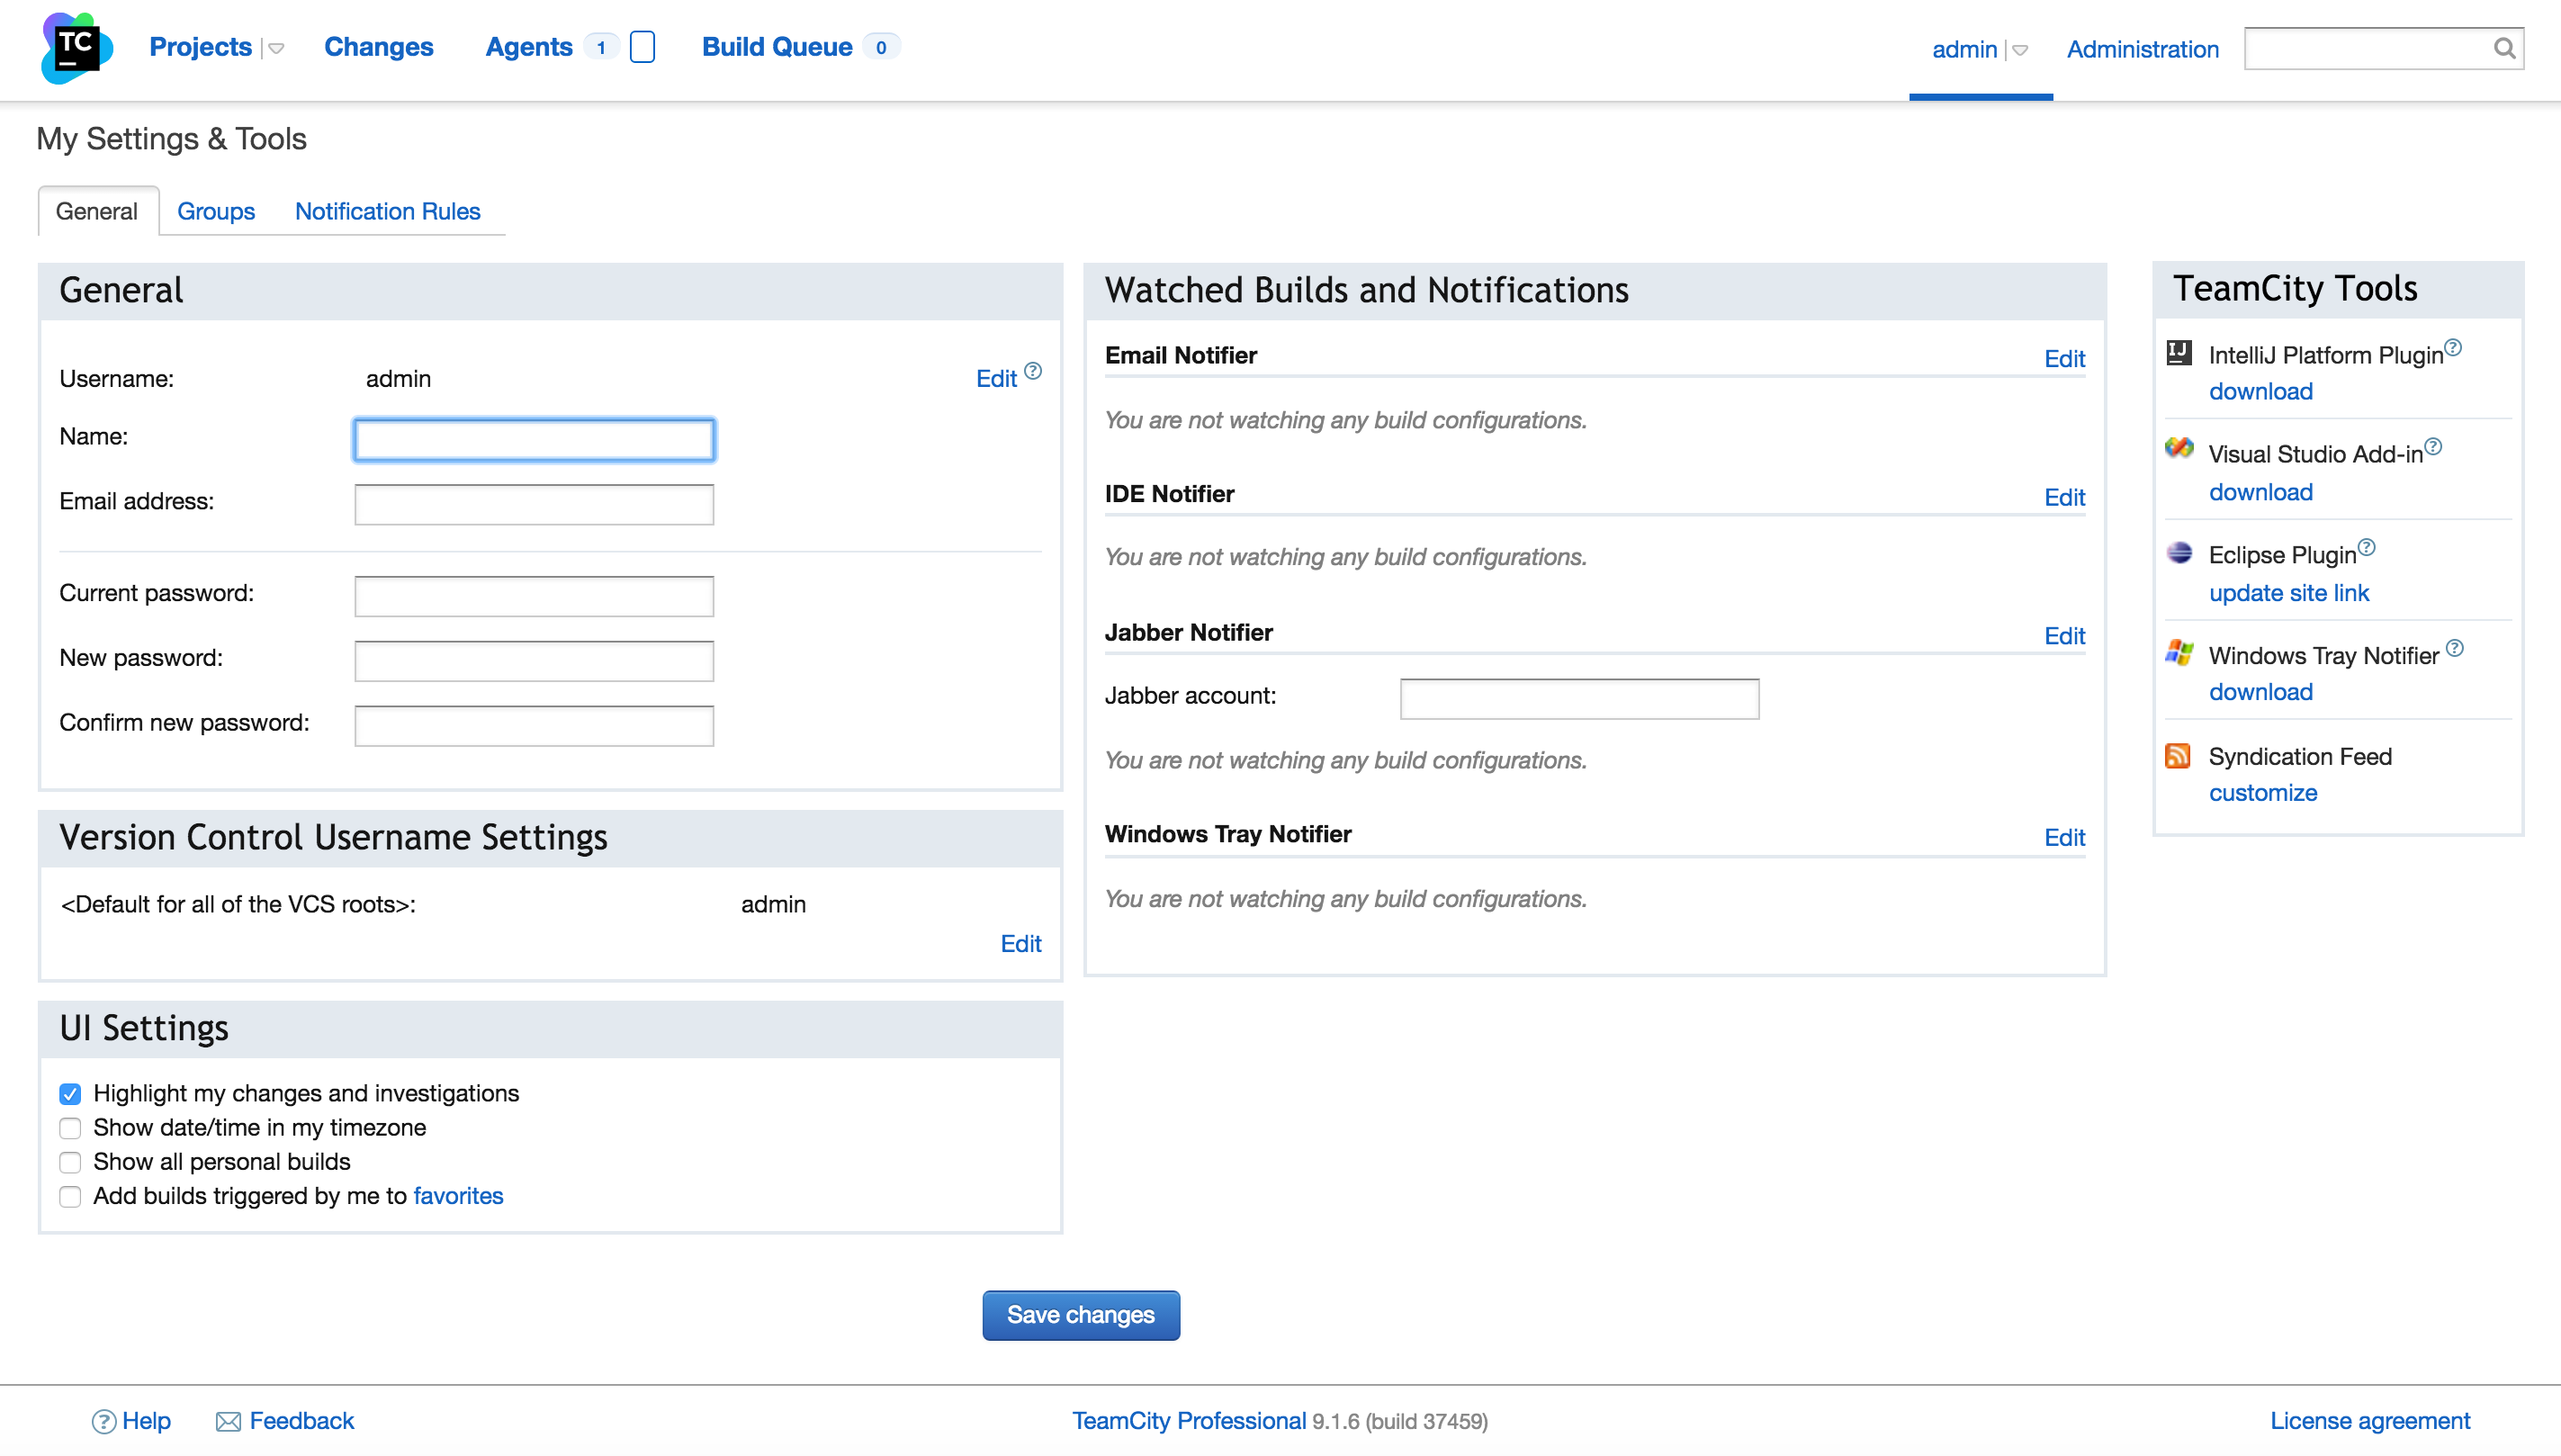Screen dimensions: 2561x1456
Task: Edit Jabber Notifier rules
Action: (x=2064, y=636)
